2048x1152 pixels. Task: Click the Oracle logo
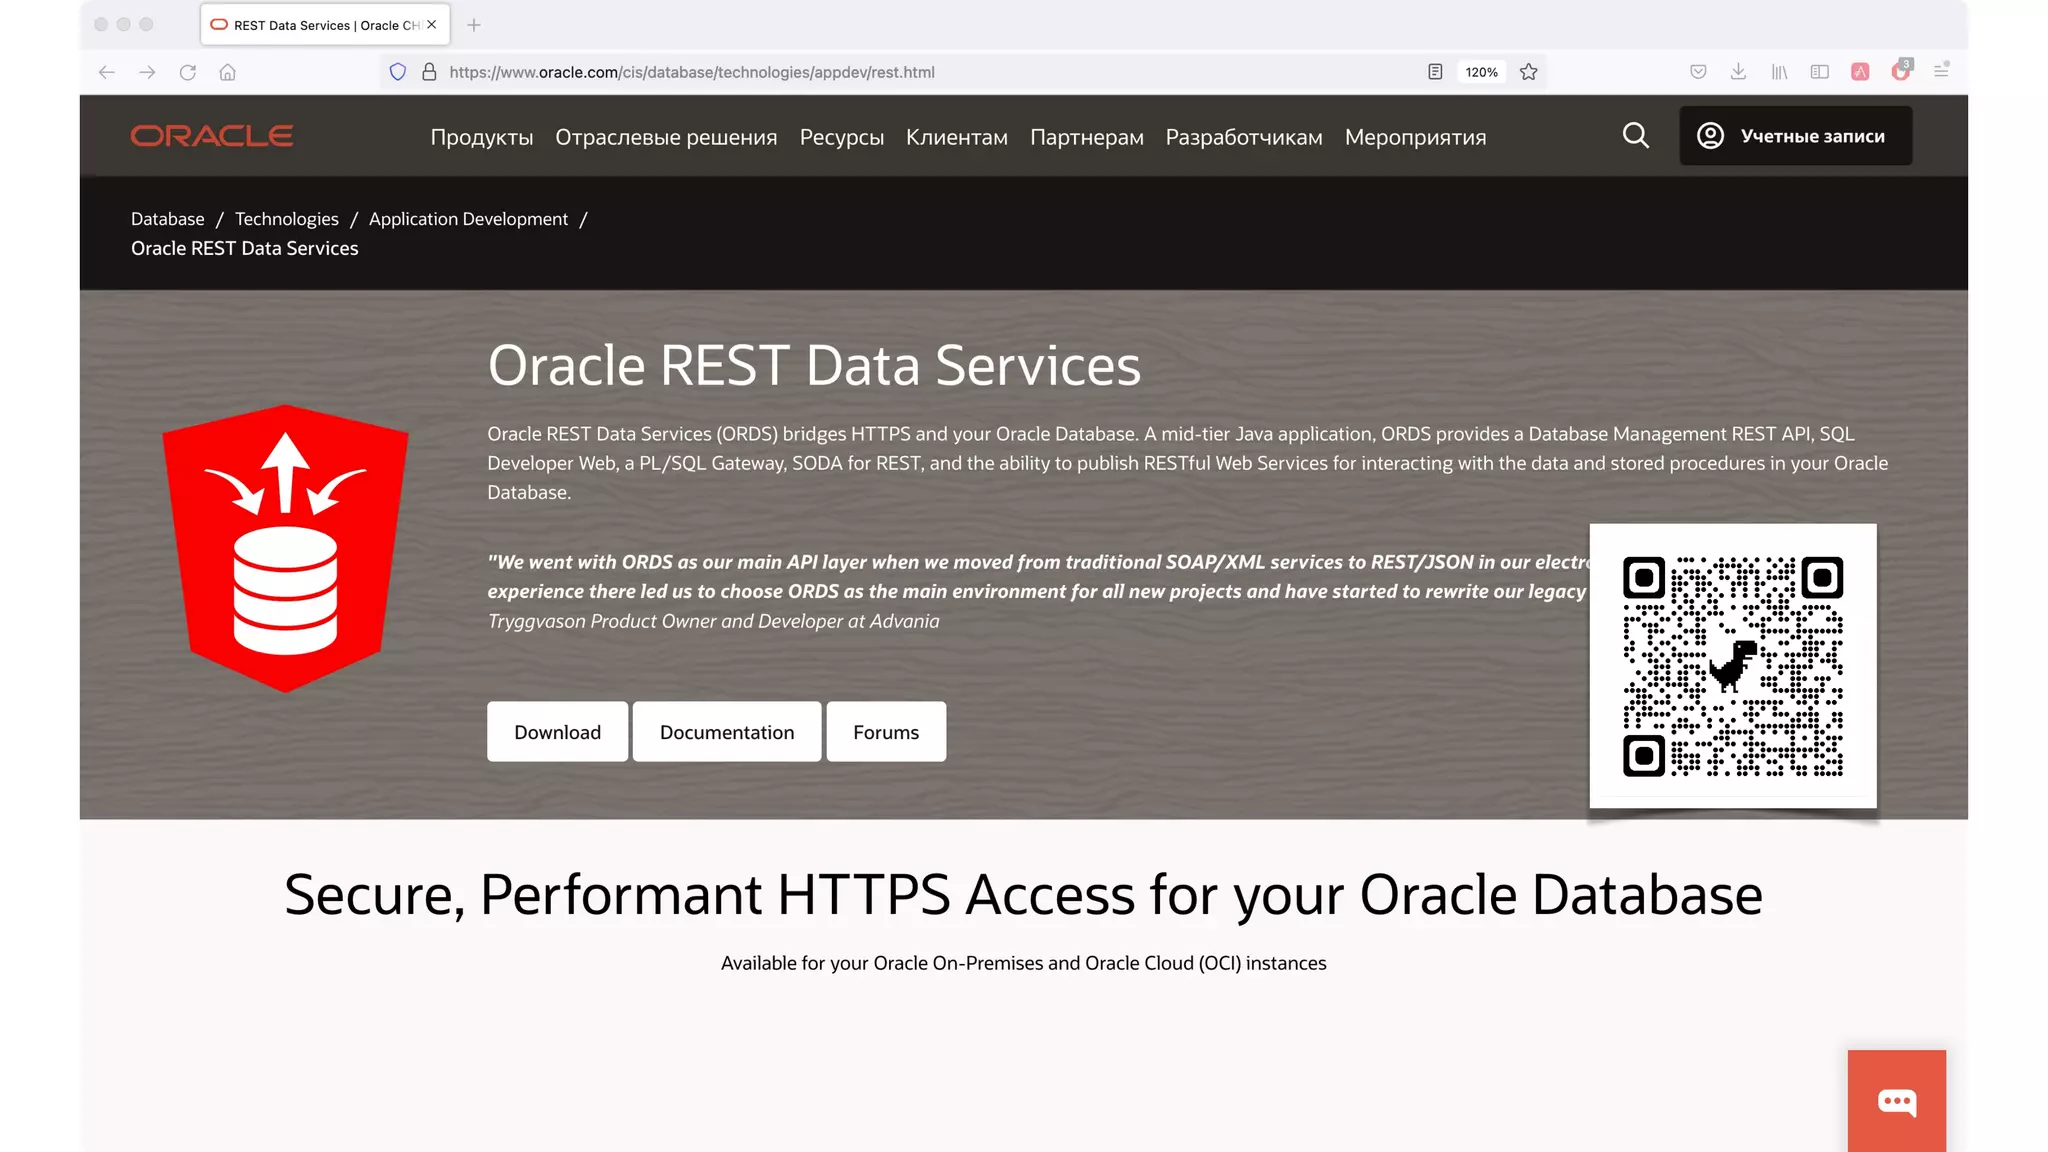[x=212, y=136]
